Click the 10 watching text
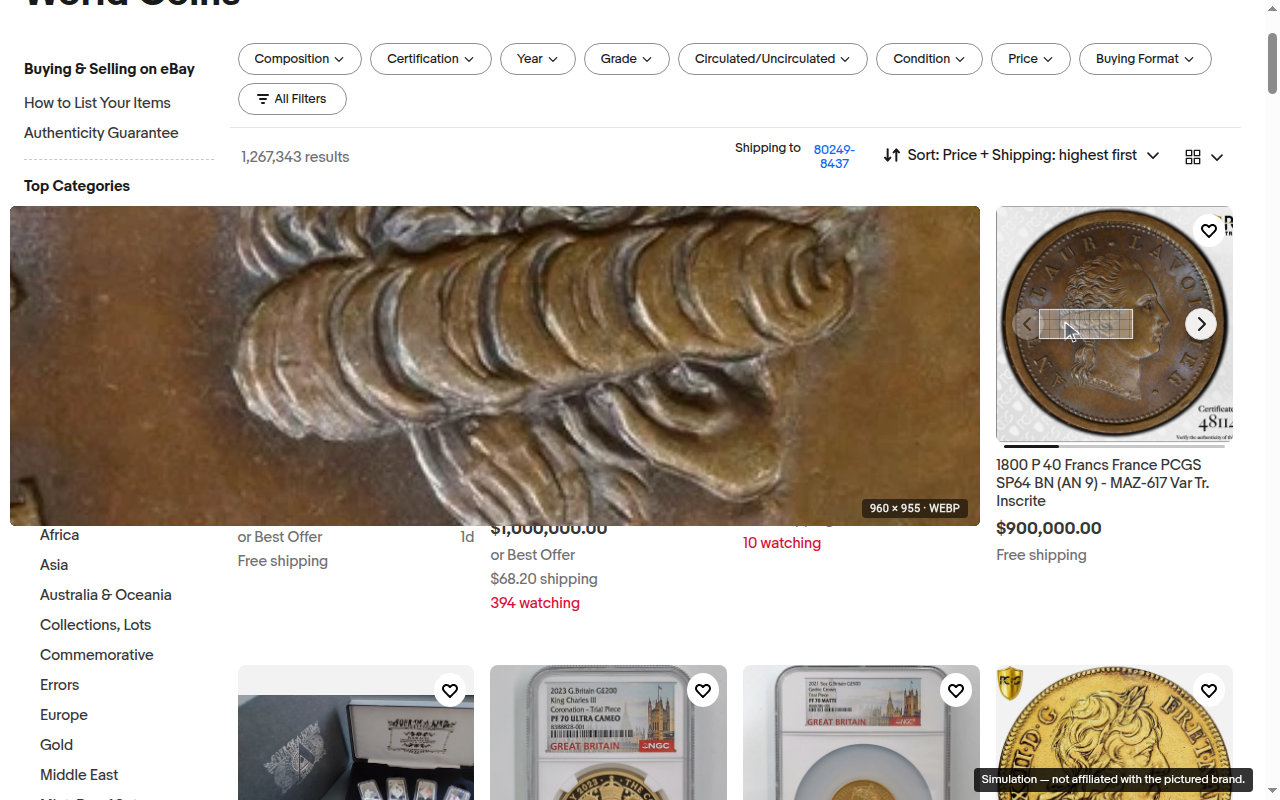 [x=782, y=543]
